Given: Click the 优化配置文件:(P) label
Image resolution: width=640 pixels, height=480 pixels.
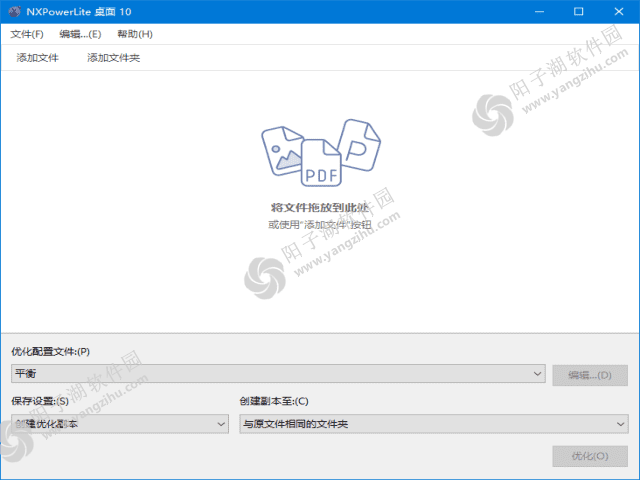Looking at the screenshot, I should tap(51, 351).
